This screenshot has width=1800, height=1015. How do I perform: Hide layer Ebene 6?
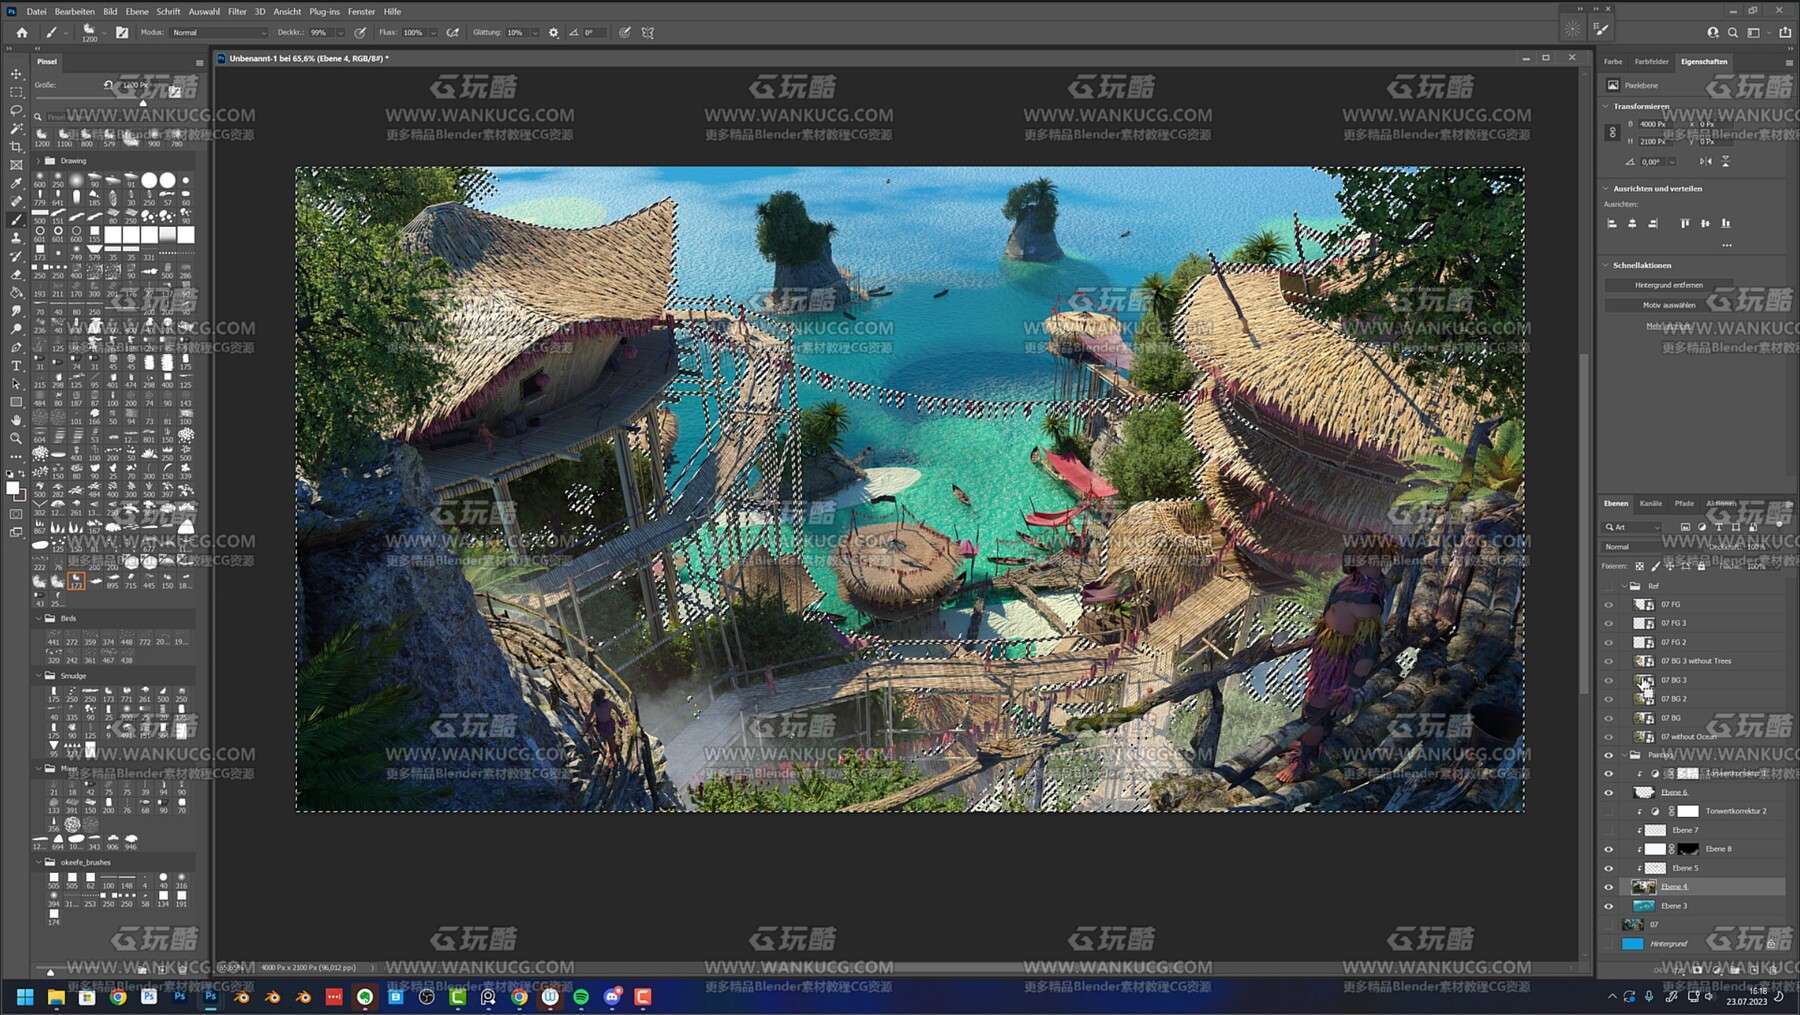[1609, 792]
